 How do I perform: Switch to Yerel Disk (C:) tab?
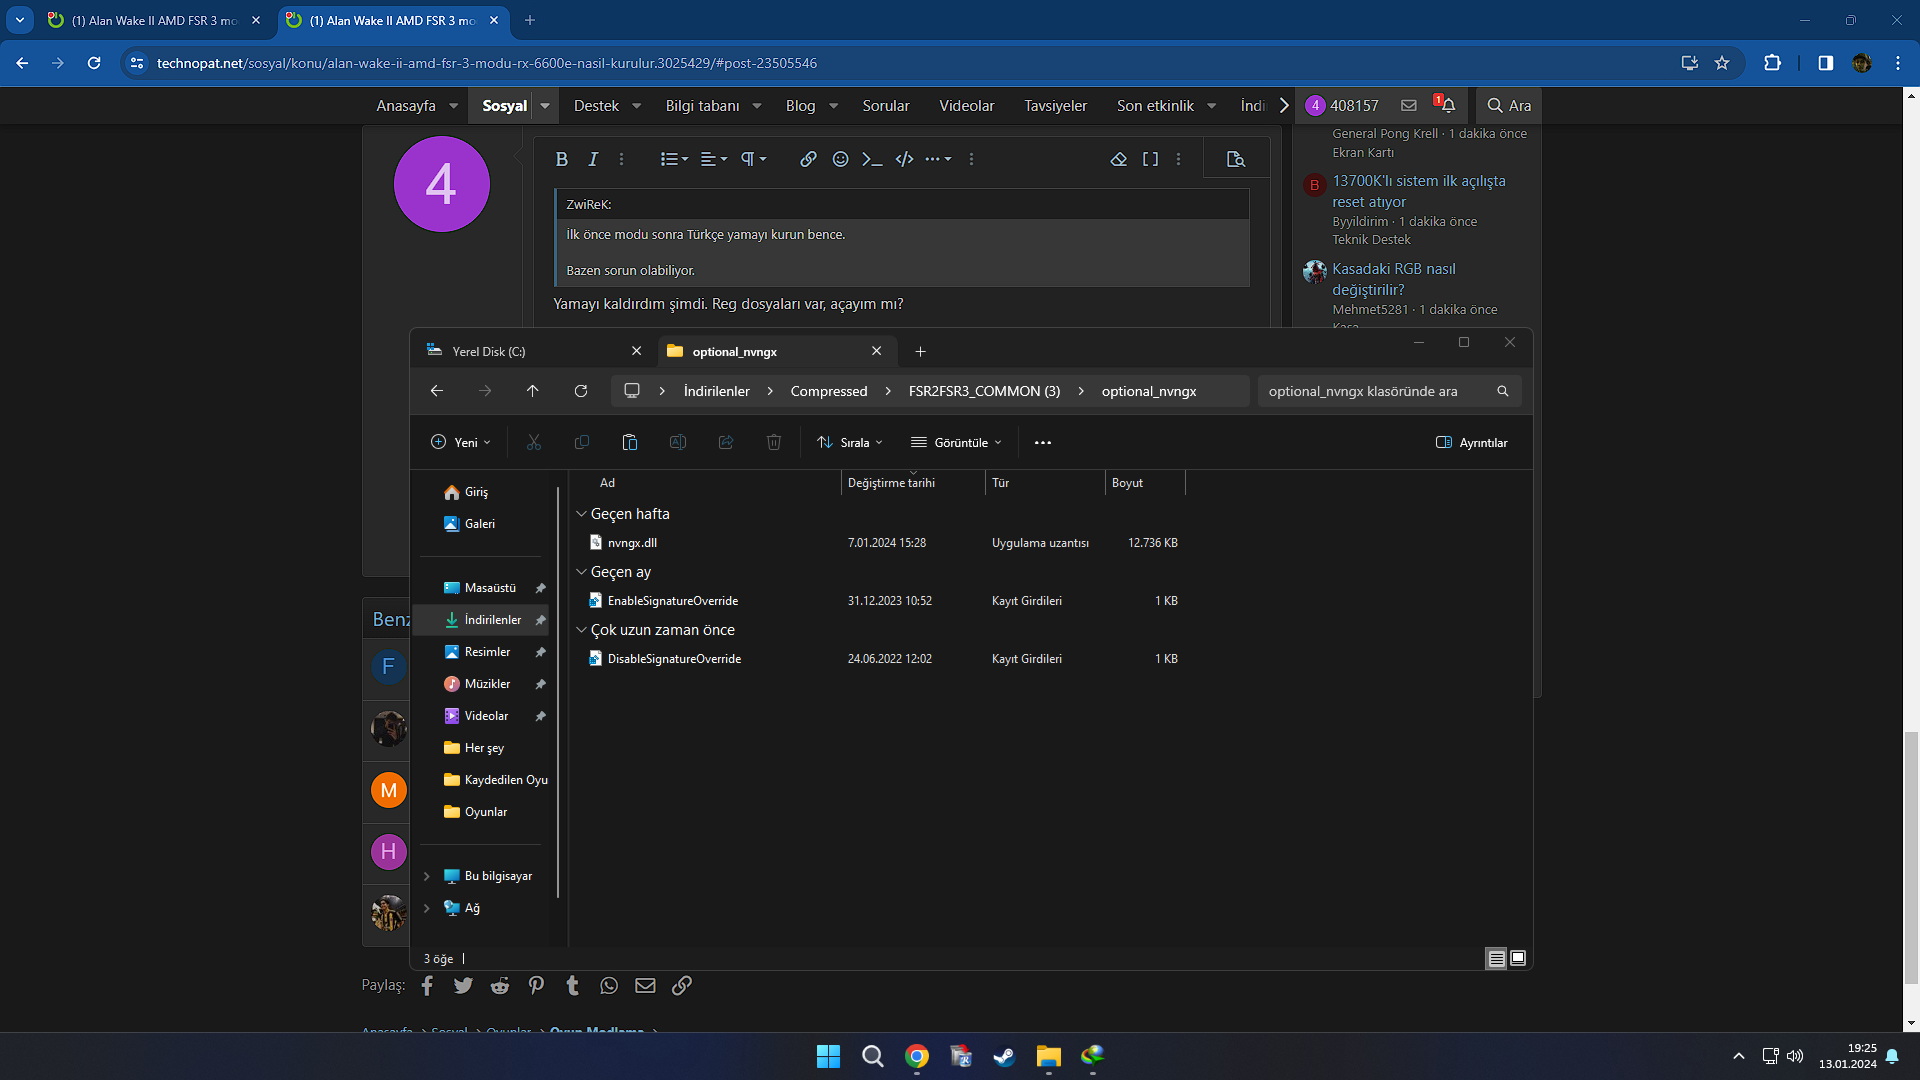(x=490, y=351)
